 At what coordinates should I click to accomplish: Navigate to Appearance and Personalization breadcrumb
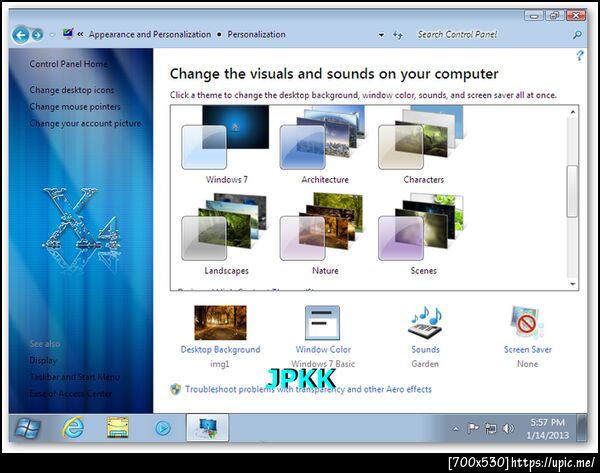tap(150, 34)
